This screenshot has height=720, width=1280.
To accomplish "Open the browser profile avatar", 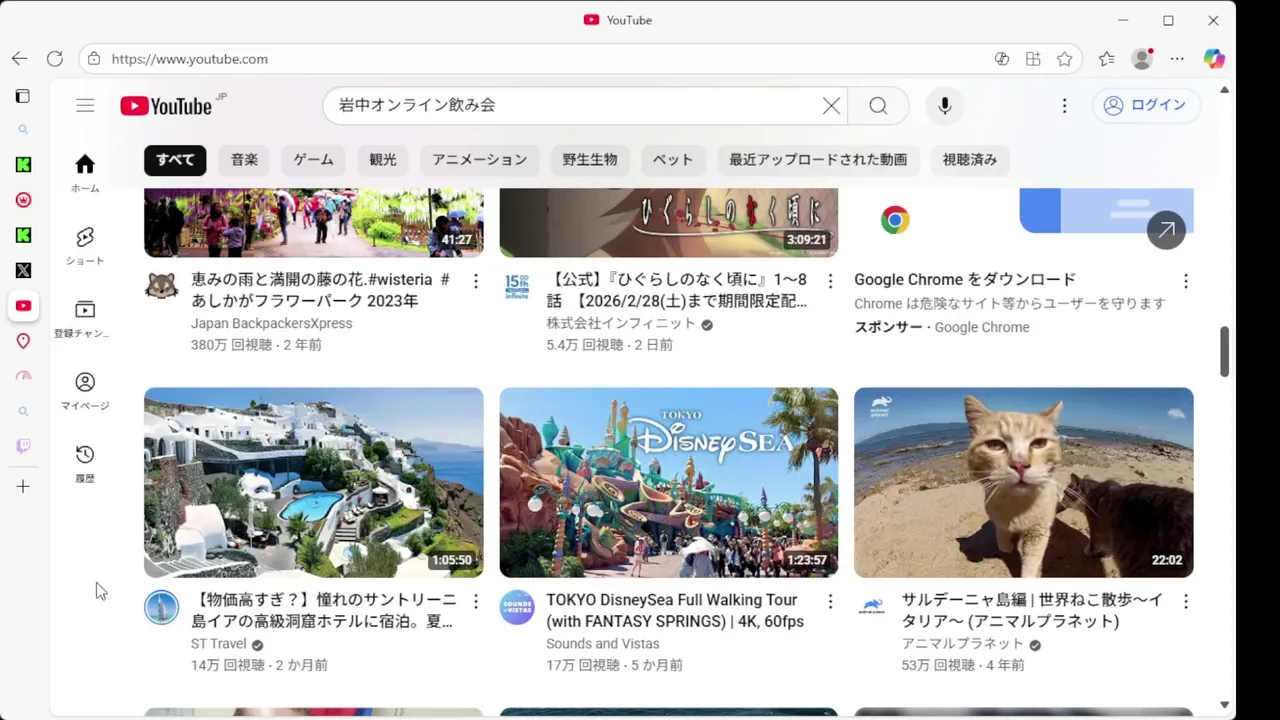I will pyautogui.click(x=1142, y=59).
